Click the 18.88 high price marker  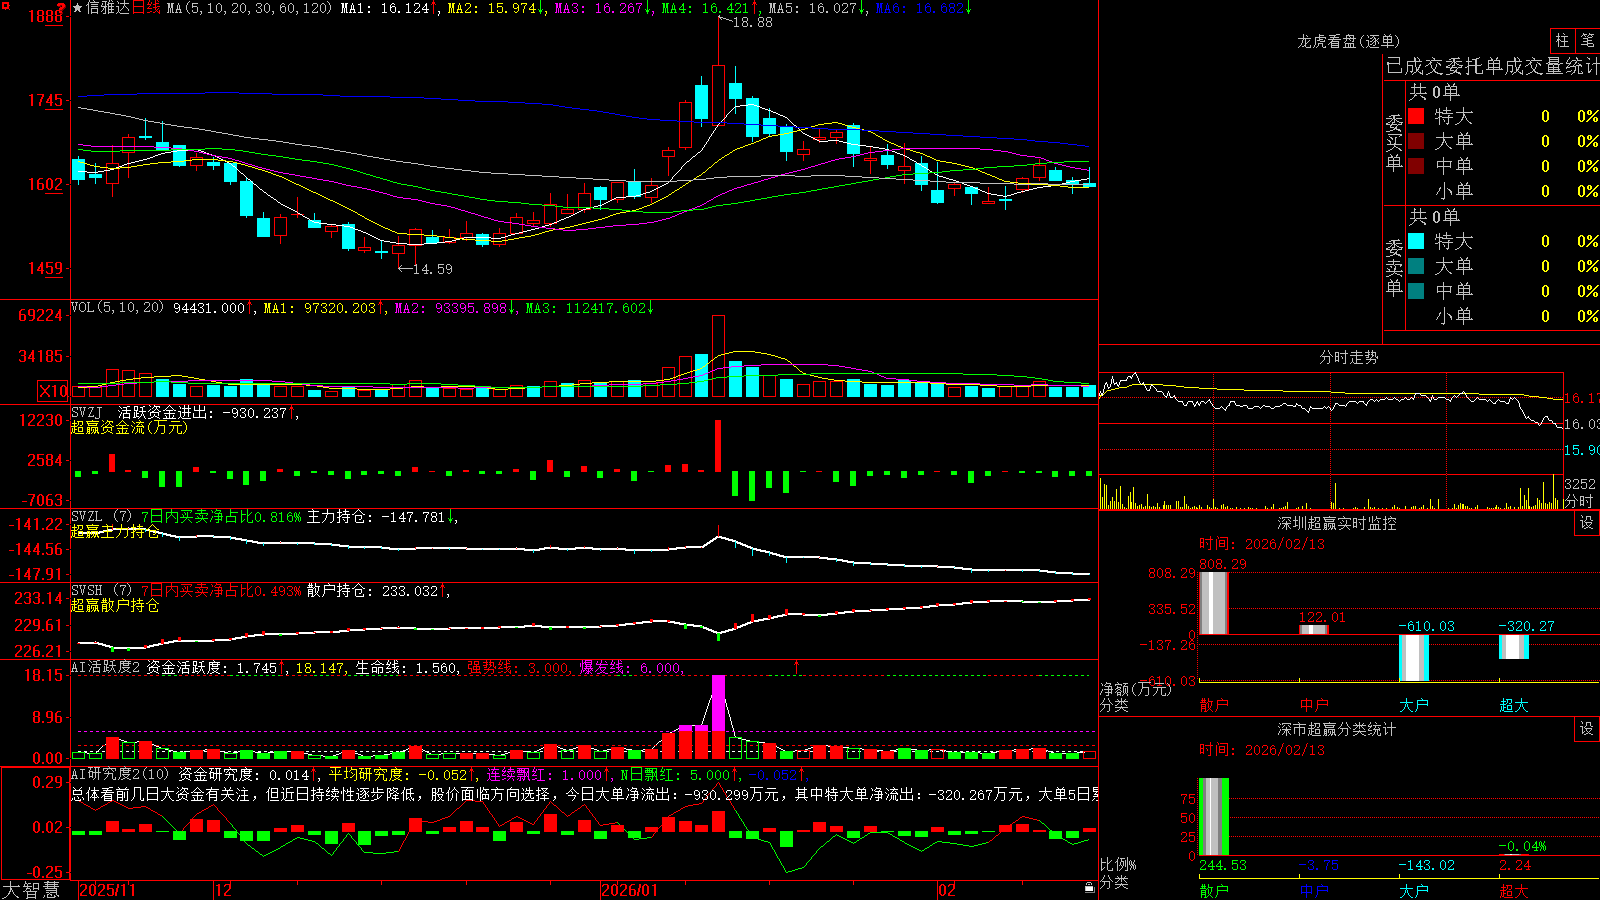pyautogui.click(x=752, y=22)
